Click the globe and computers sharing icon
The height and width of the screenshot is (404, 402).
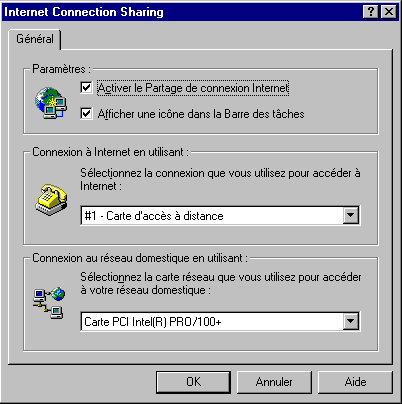coord(51,103)
